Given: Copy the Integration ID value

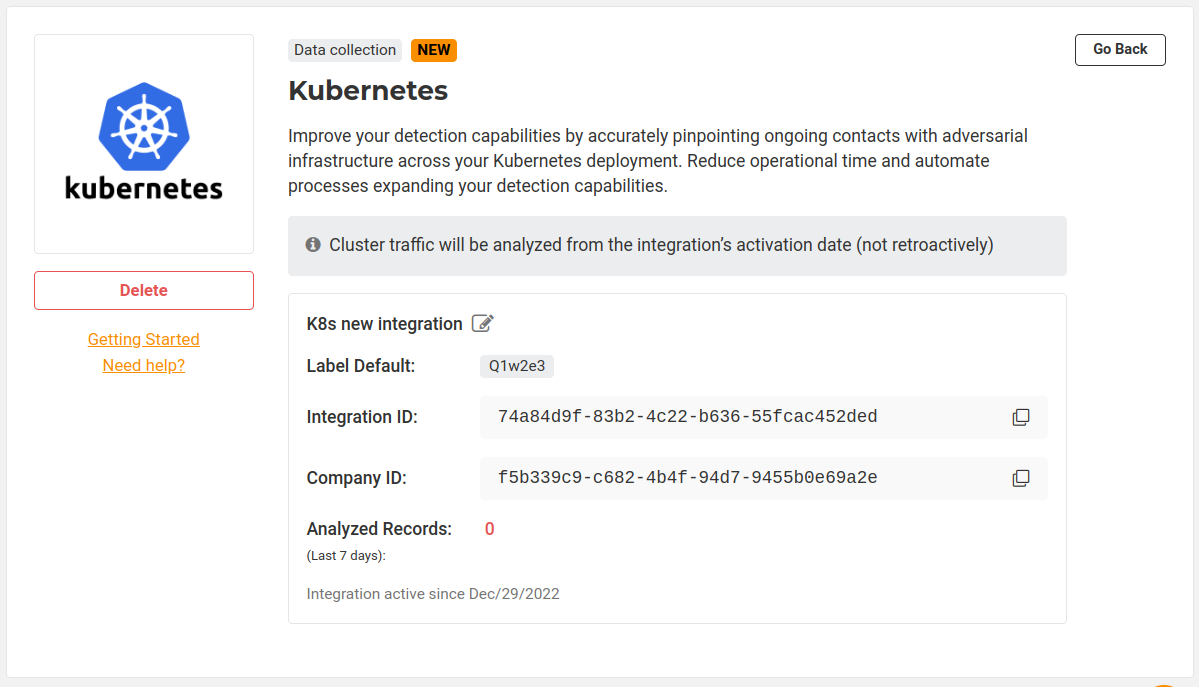Looking at the screenshot, I should coord(1020,417).
